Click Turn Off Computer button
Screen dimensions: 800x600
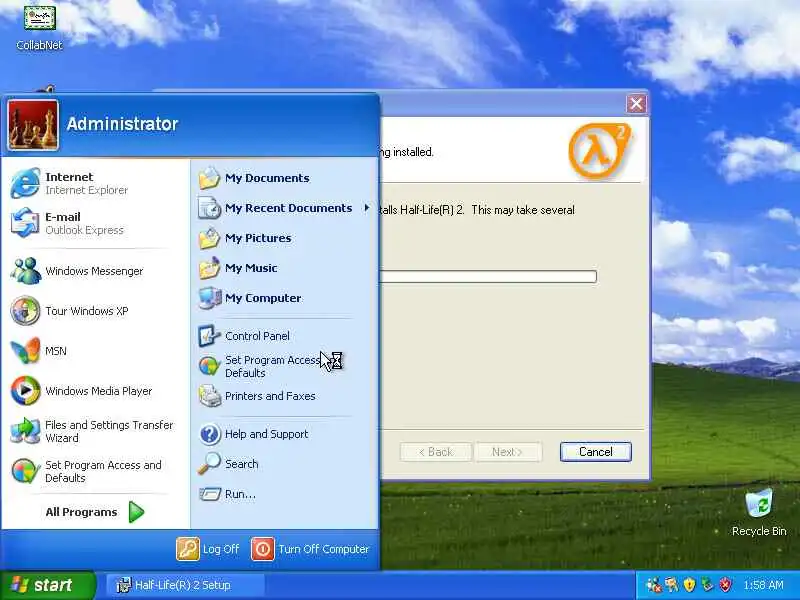(x=310, y=549)
